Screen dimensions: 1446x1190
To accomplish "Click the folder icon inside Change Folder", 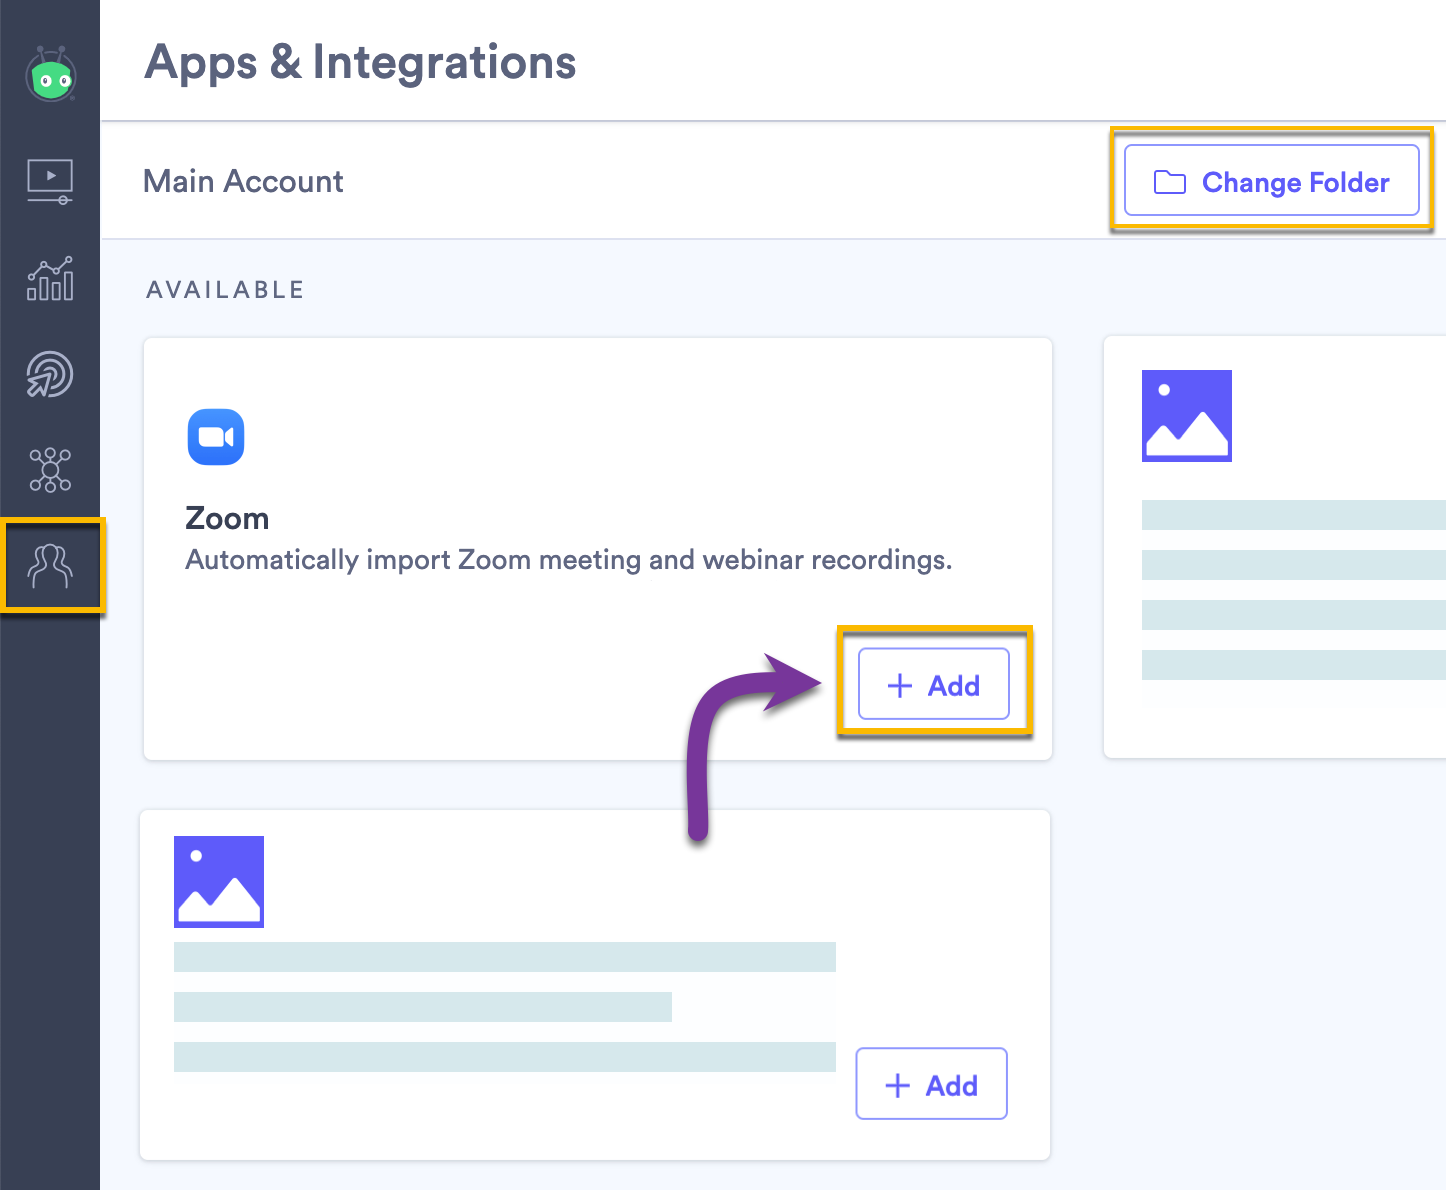I will point(1168,182).
